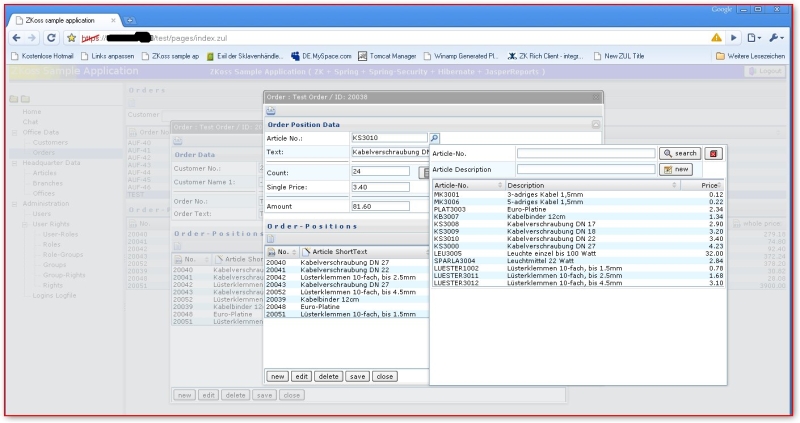The height and width of the screenshot is (423, 800).
Task: Click the Article Description search field
Action: 585,169
